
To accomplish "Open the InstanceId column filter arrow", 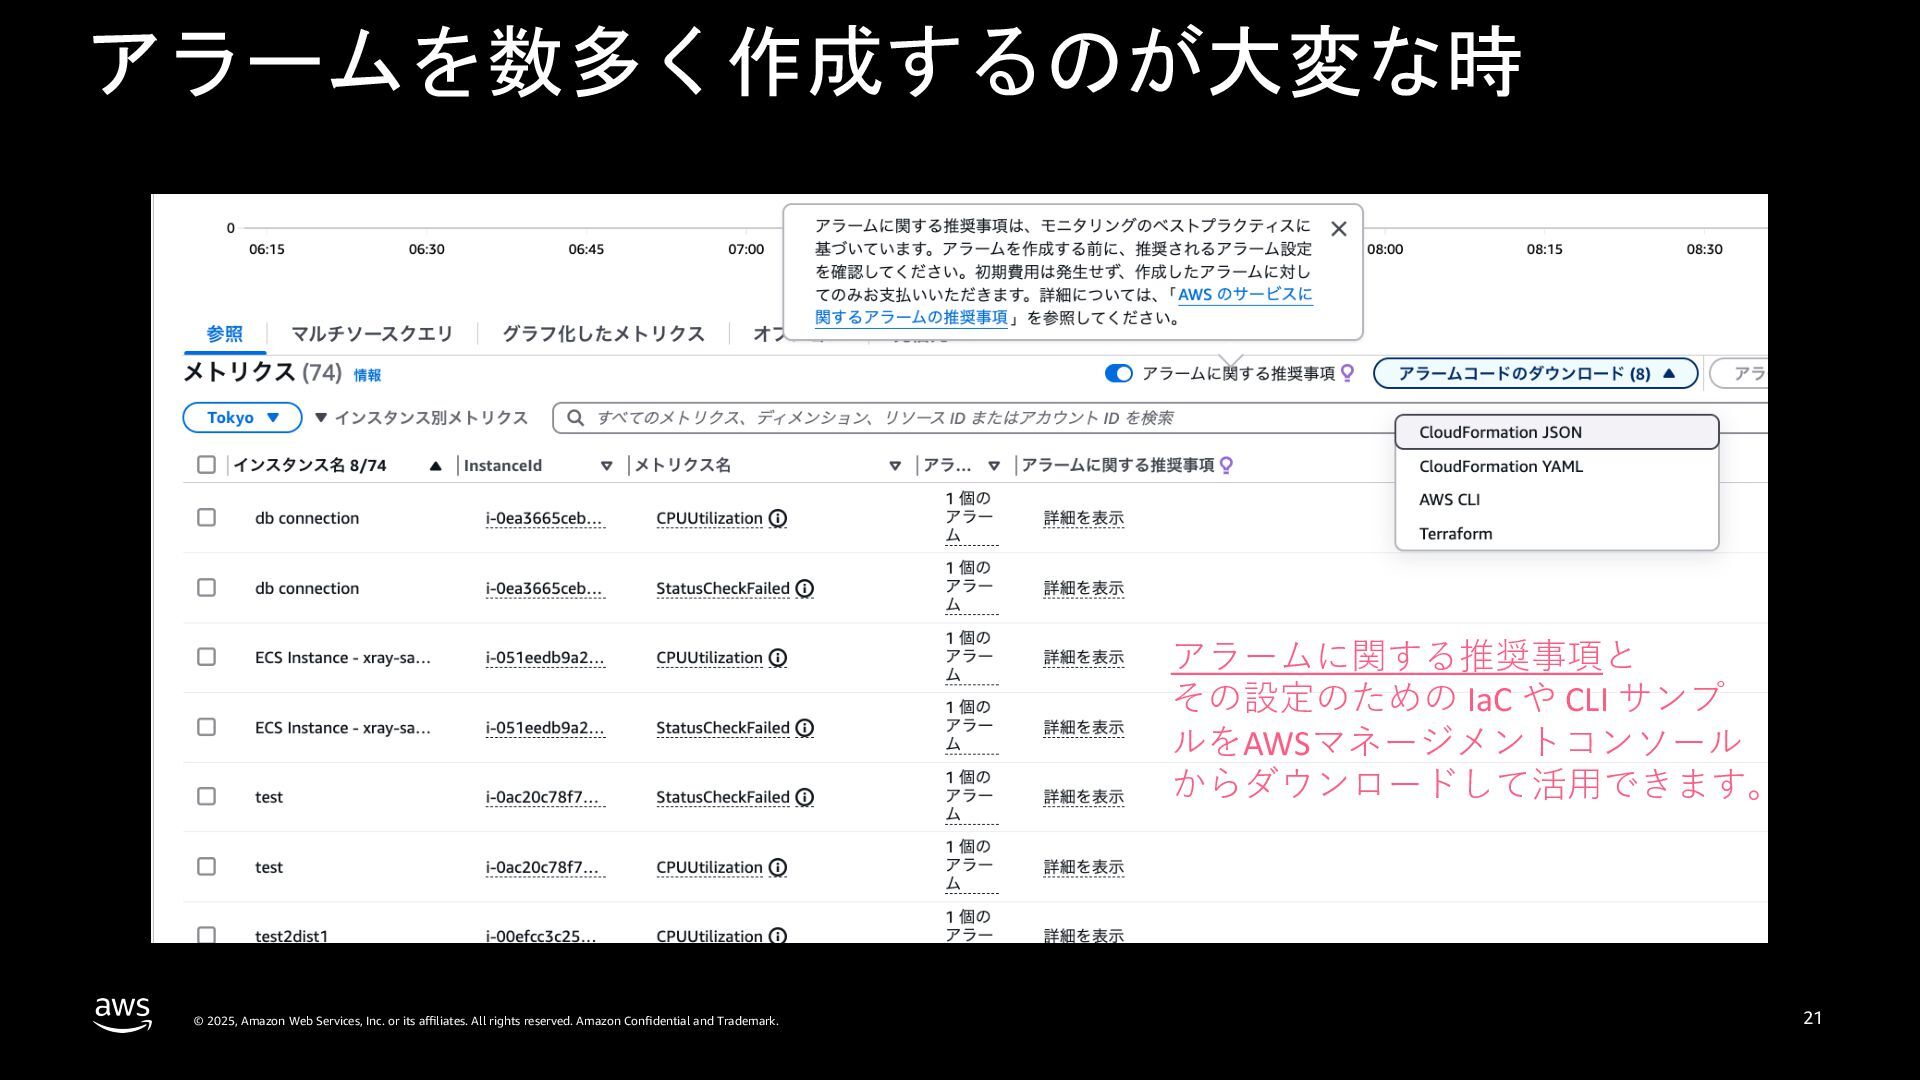I will [x=606, y=466].
